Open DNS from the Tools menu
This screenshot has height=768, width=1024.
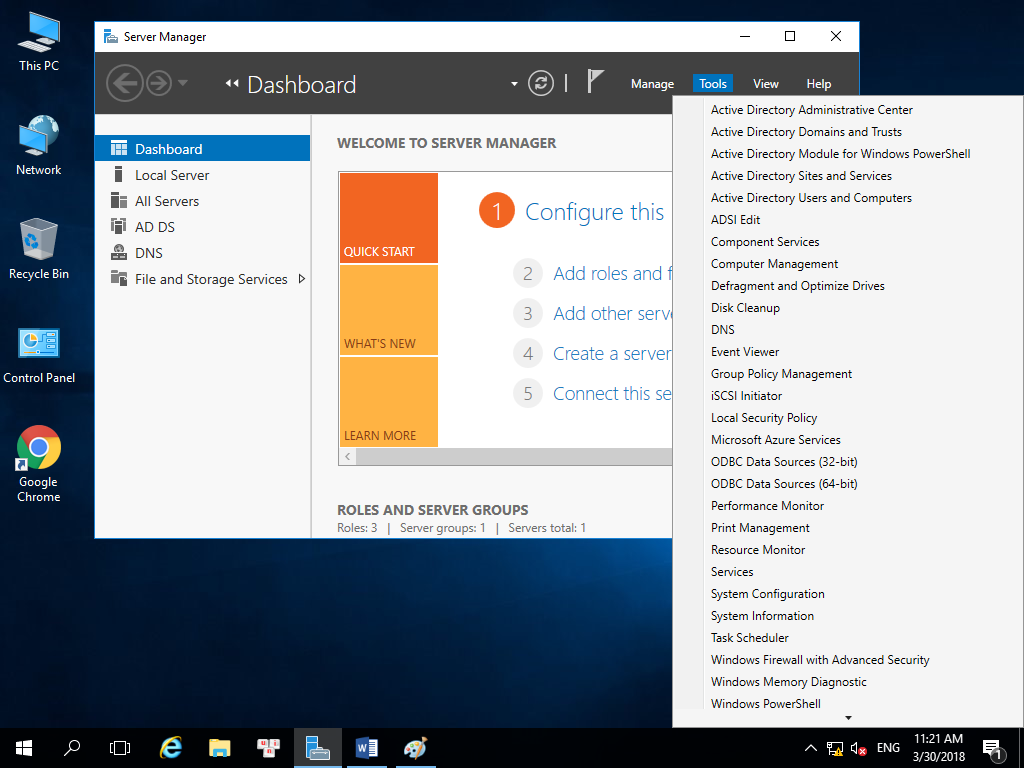pyautogui.click(x=722, y=330)
